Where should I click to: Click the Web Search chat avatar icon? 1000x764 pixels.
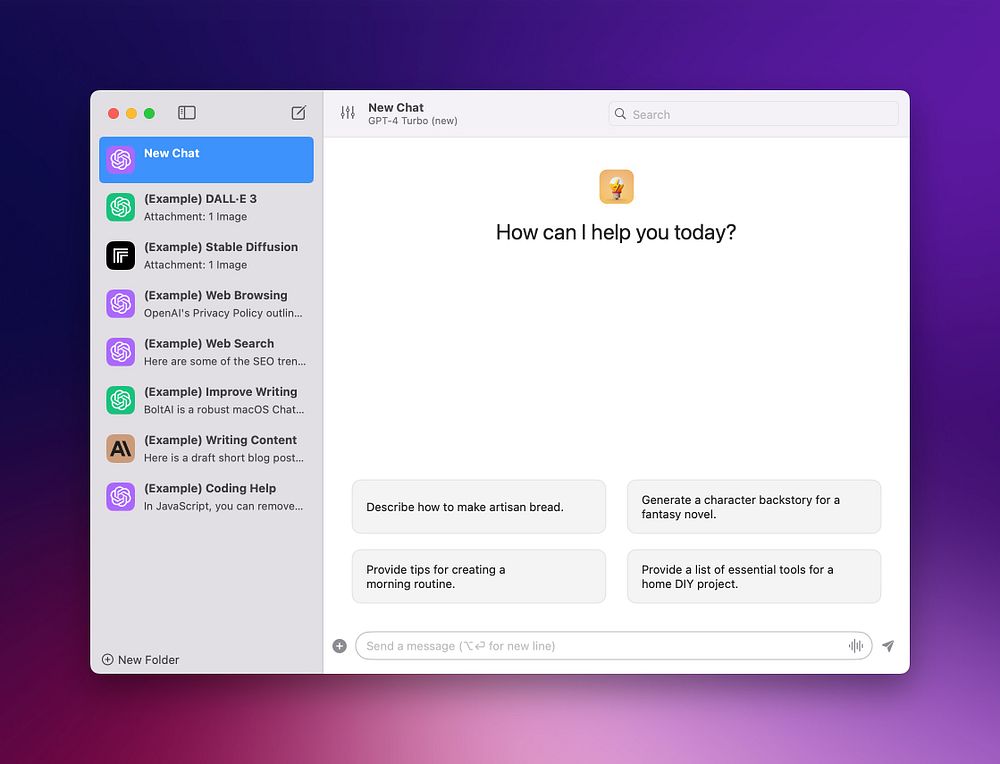point(121,352)
